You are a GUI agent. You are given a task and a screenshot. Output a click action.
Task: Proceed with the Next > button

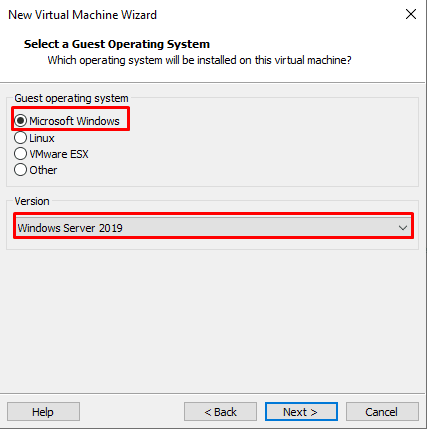(x=301, y=412)
